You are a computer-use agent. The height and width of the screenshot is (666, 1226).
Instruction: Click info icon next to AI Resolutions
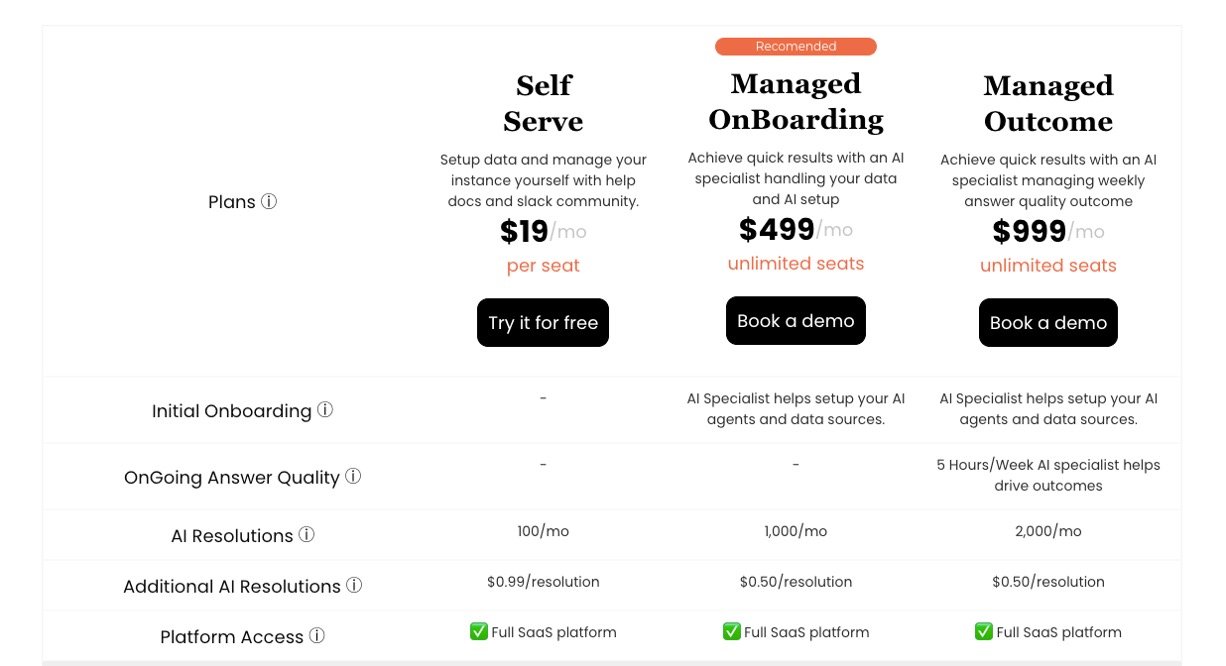click(307, 535)
